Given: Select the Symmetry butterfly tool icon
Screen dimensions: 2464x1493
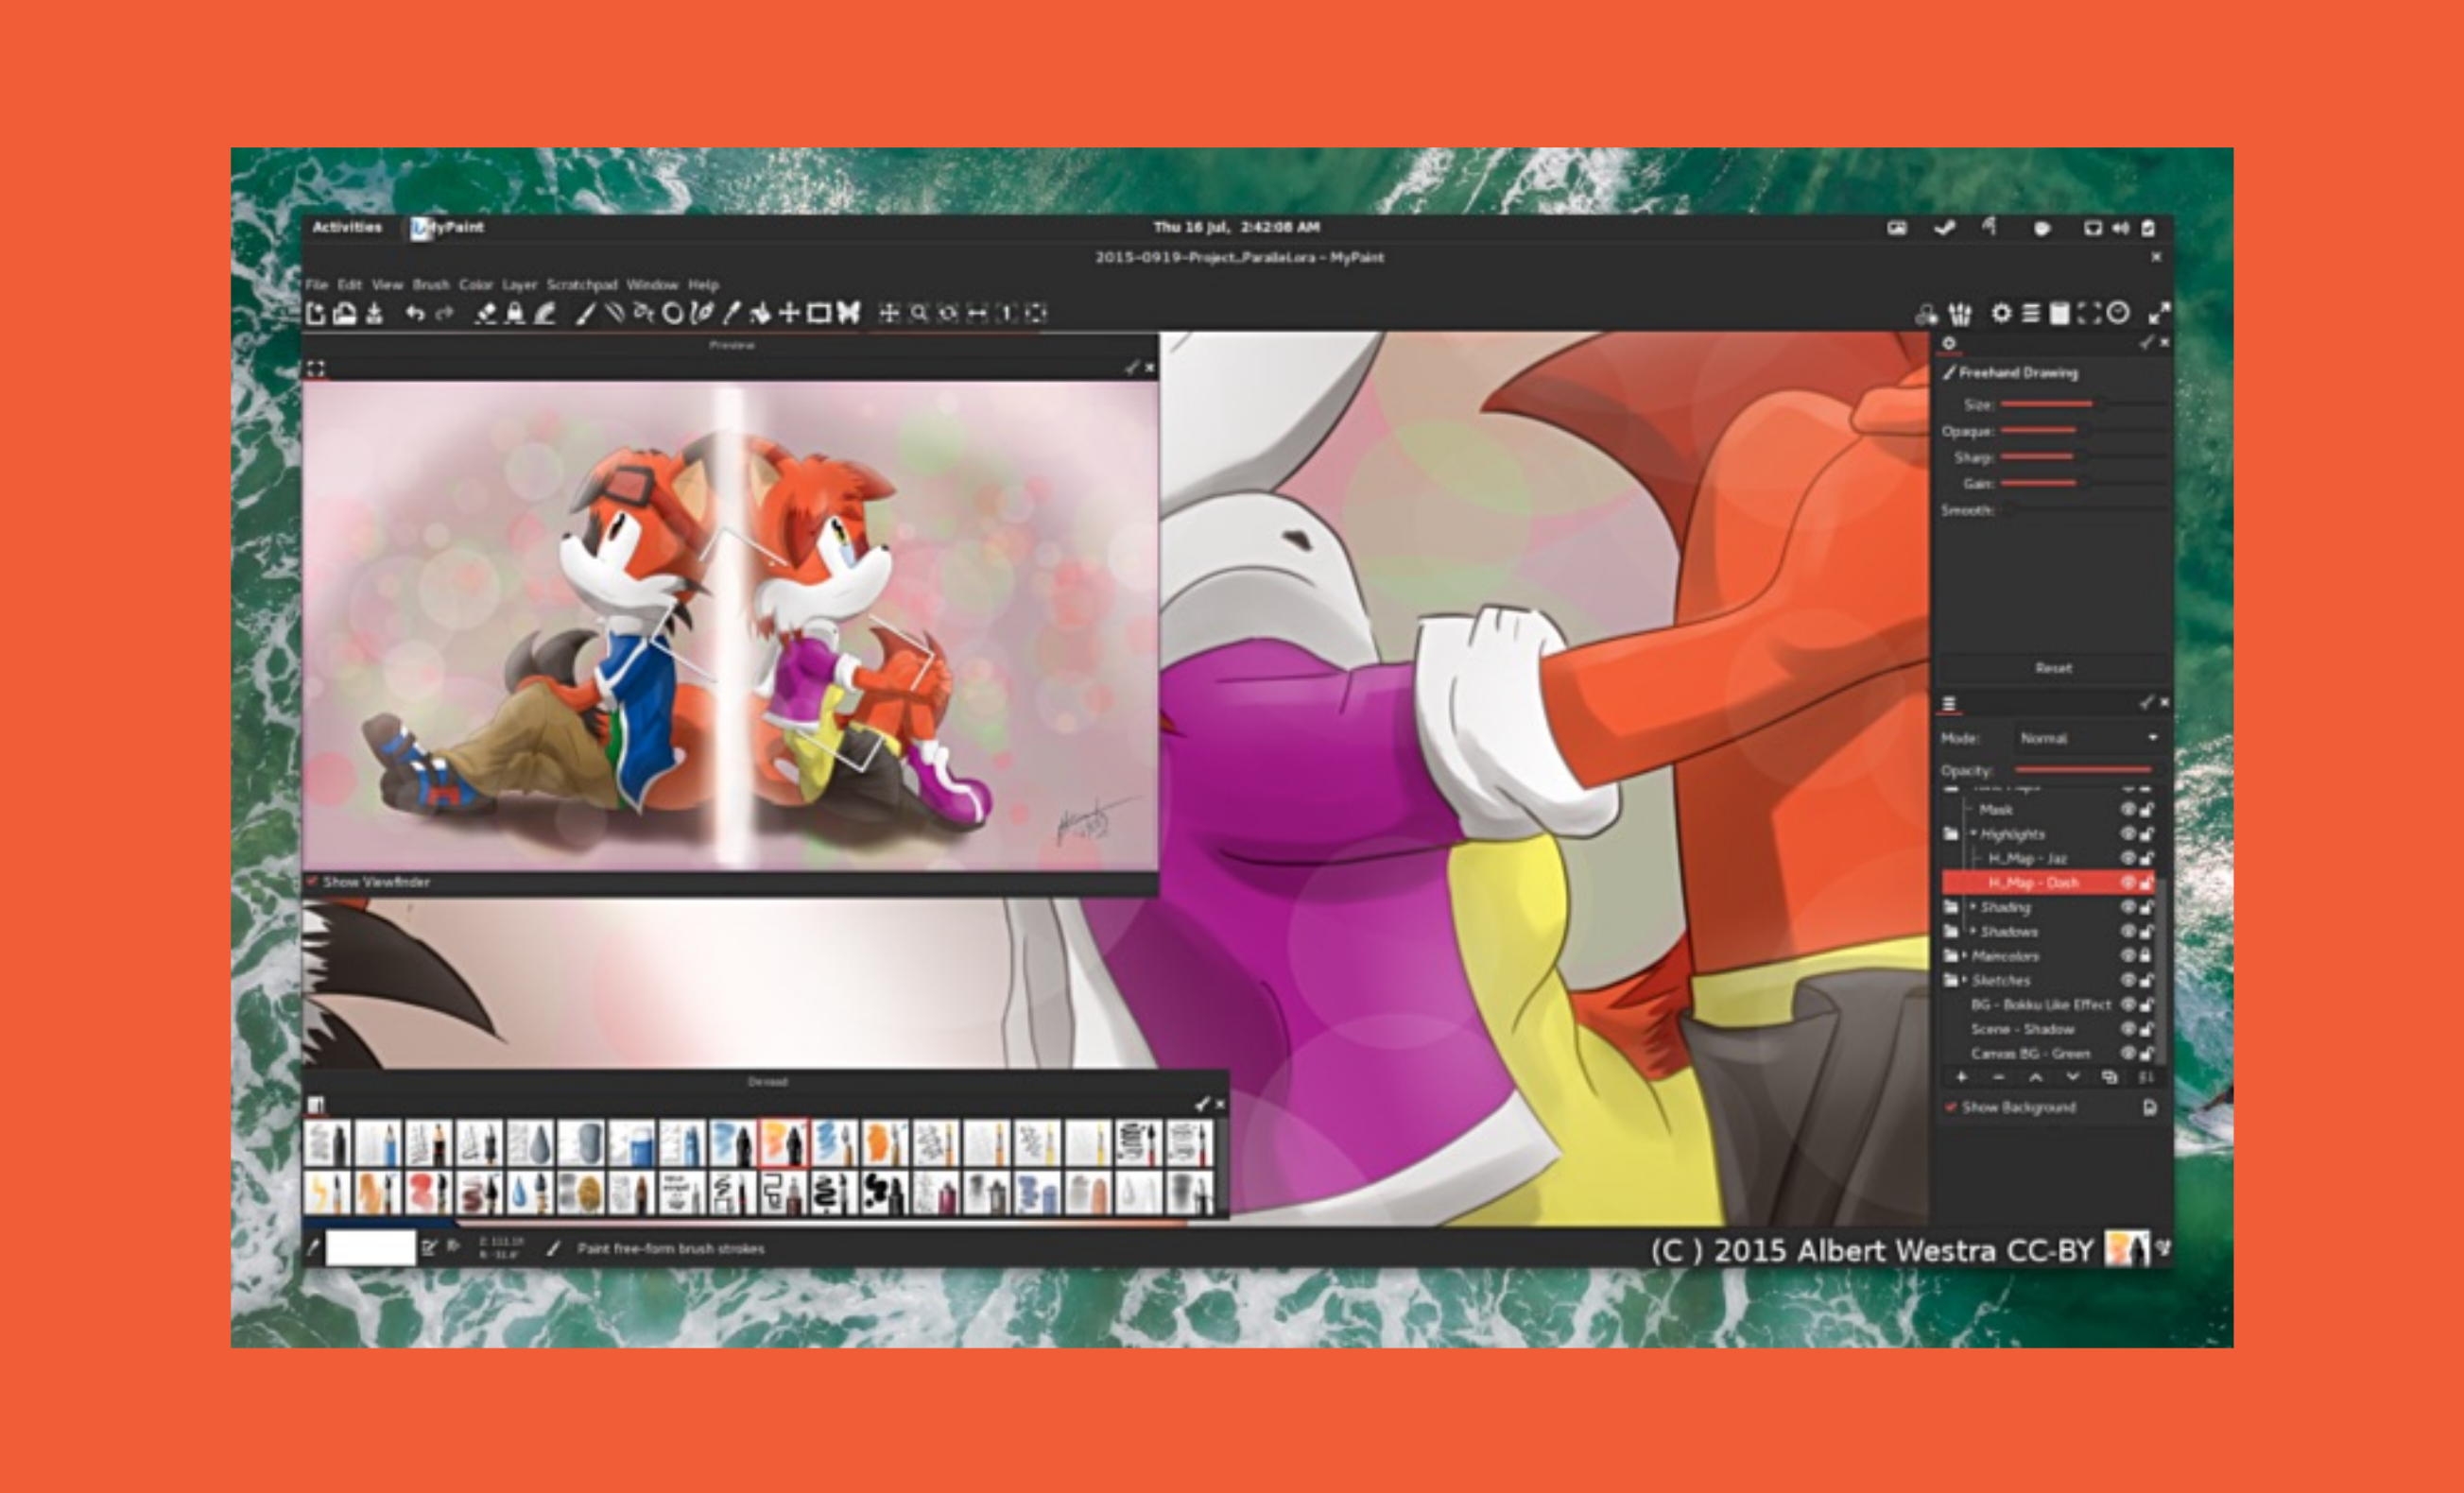Looking at the screenshot, I should pos(848,313).
